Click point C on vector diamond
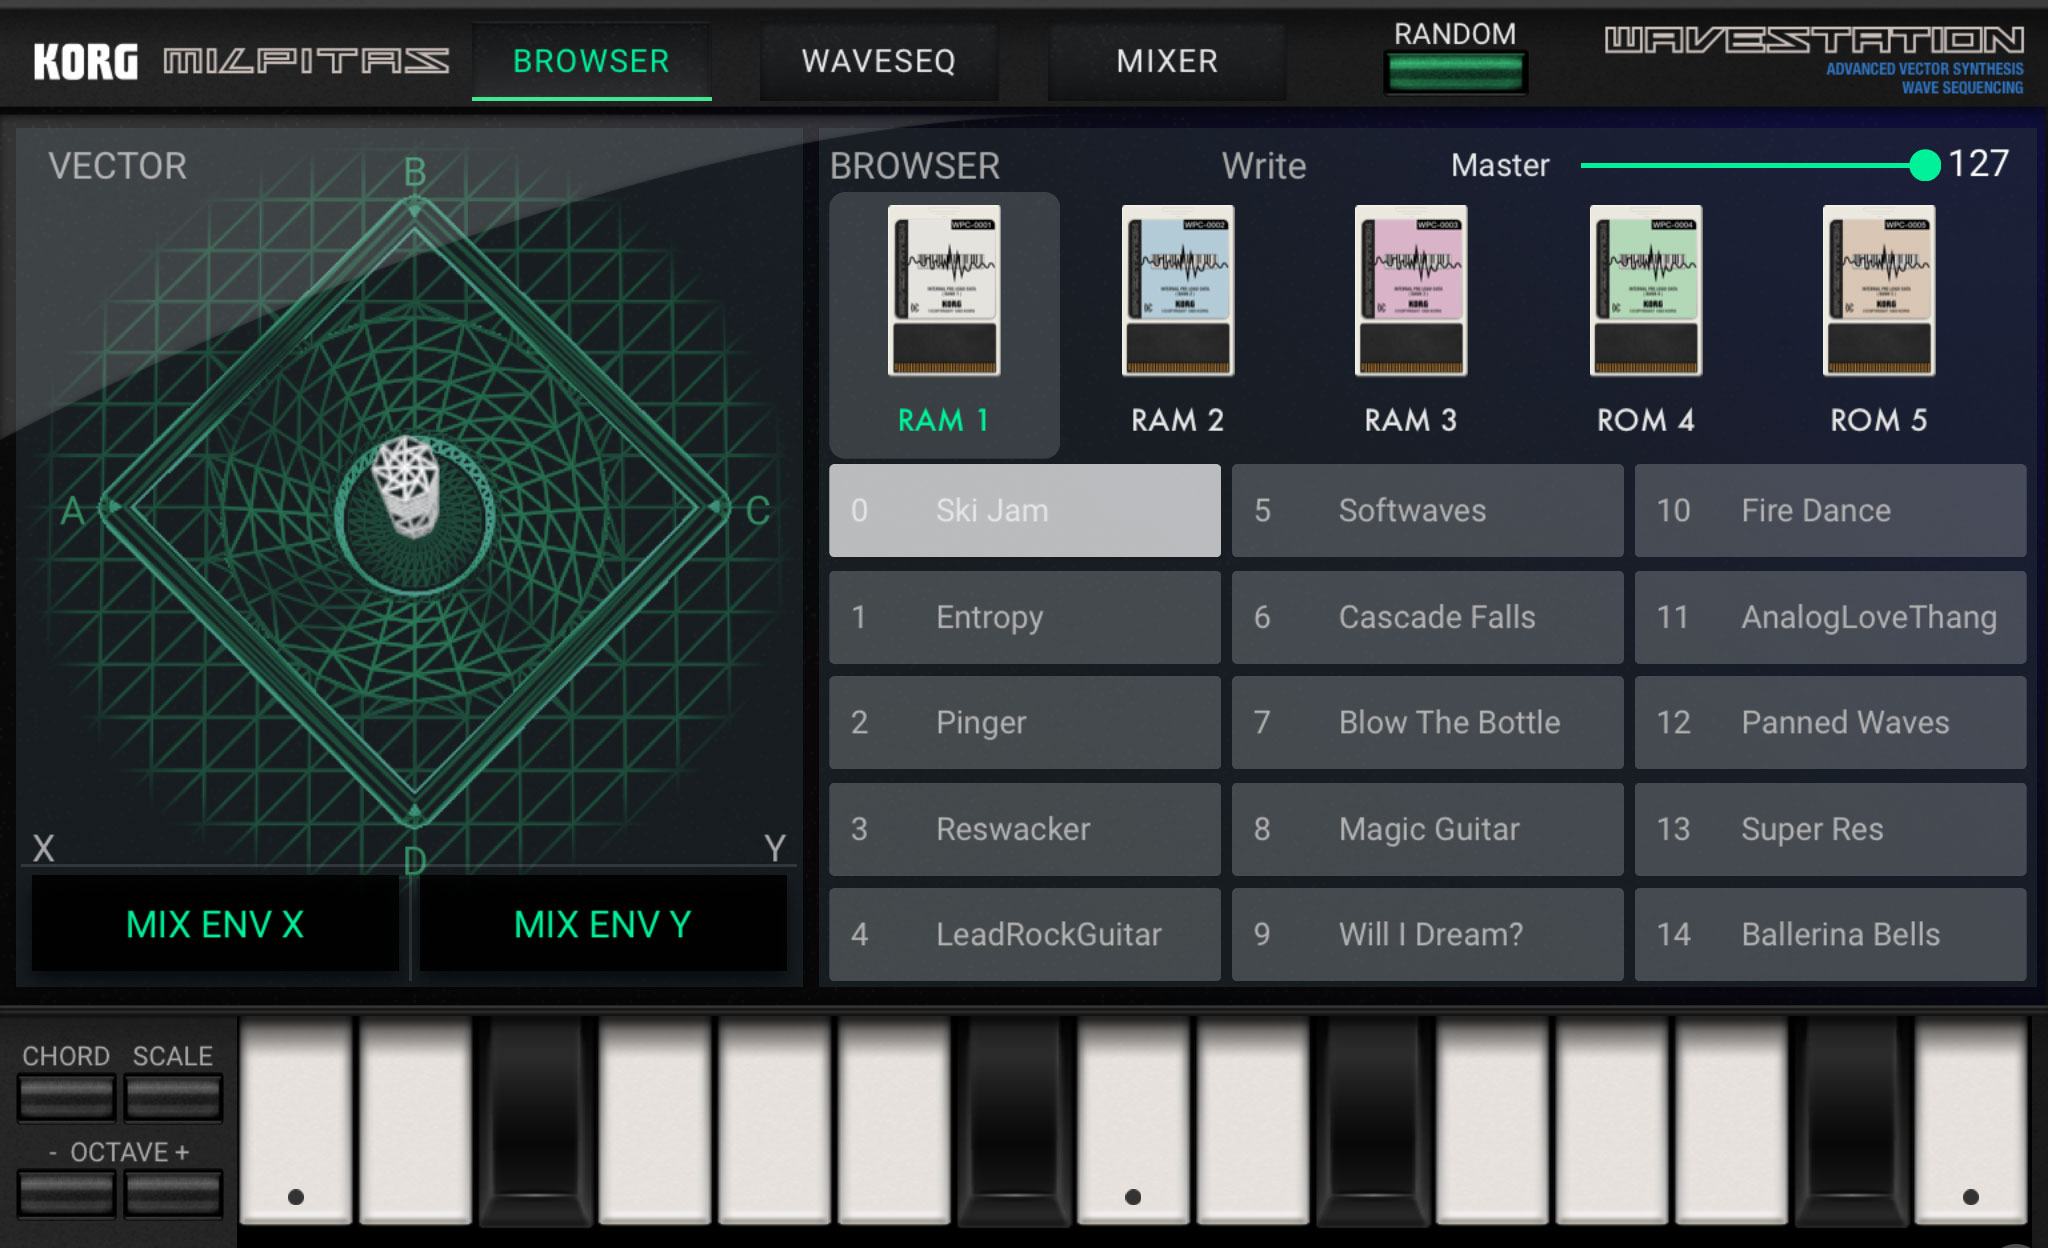This screenshot has width=2048, height=1248. [x=757, y=511]
